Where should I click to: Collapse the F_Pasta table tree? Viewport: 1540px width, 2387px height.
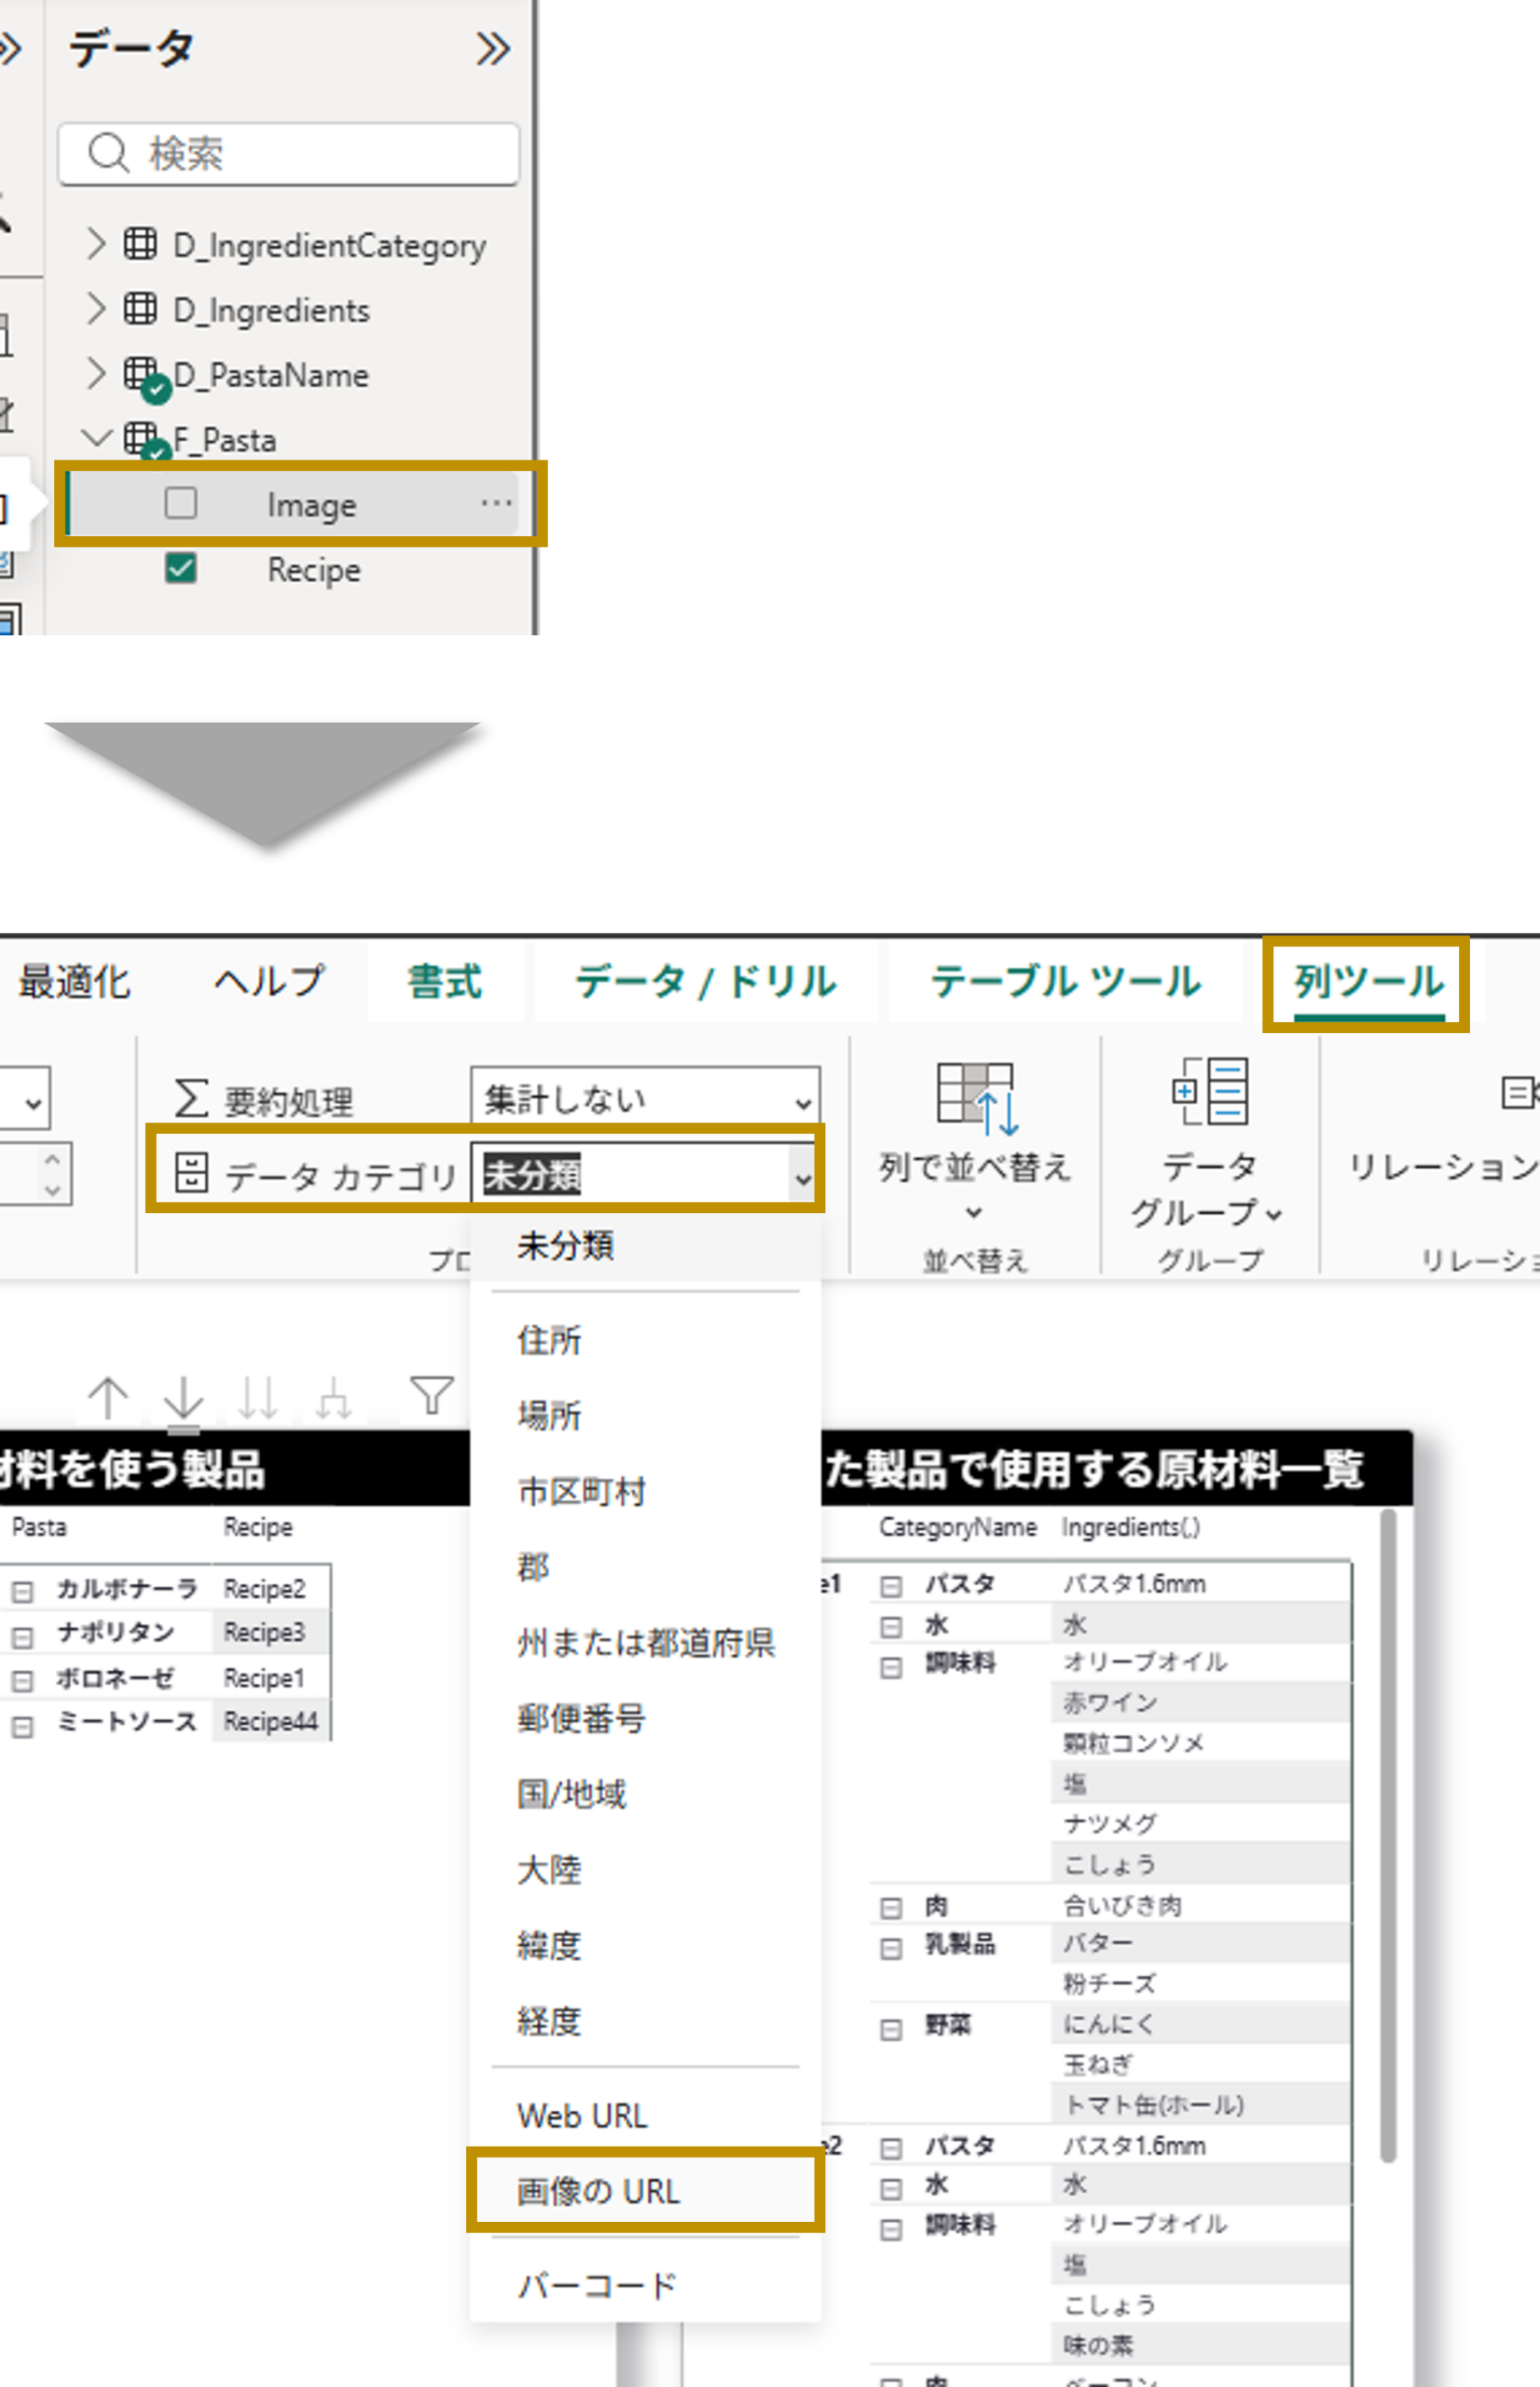click(95, 438)
